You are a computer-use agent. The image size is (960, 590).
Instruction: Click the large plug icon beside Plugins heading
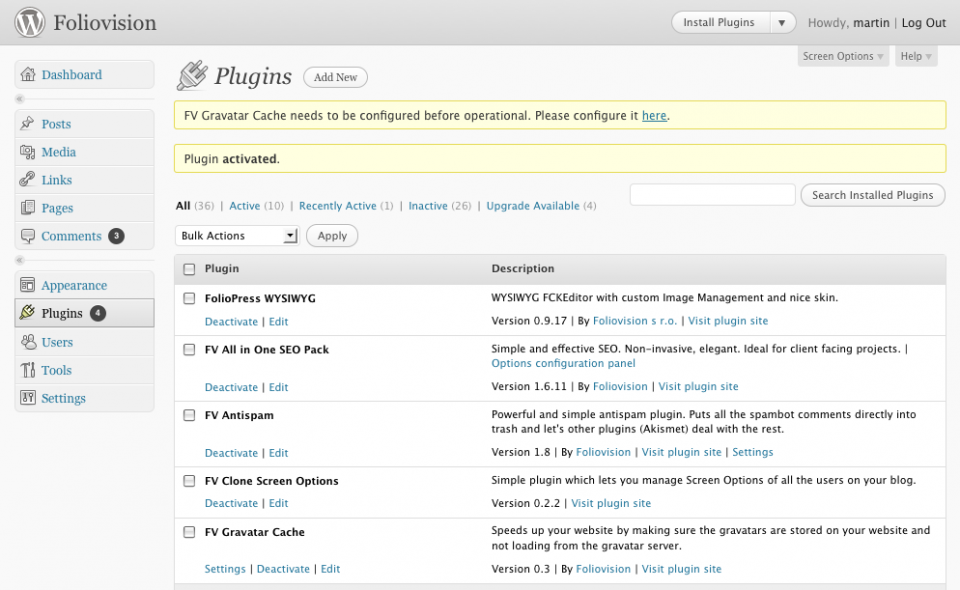192,75
